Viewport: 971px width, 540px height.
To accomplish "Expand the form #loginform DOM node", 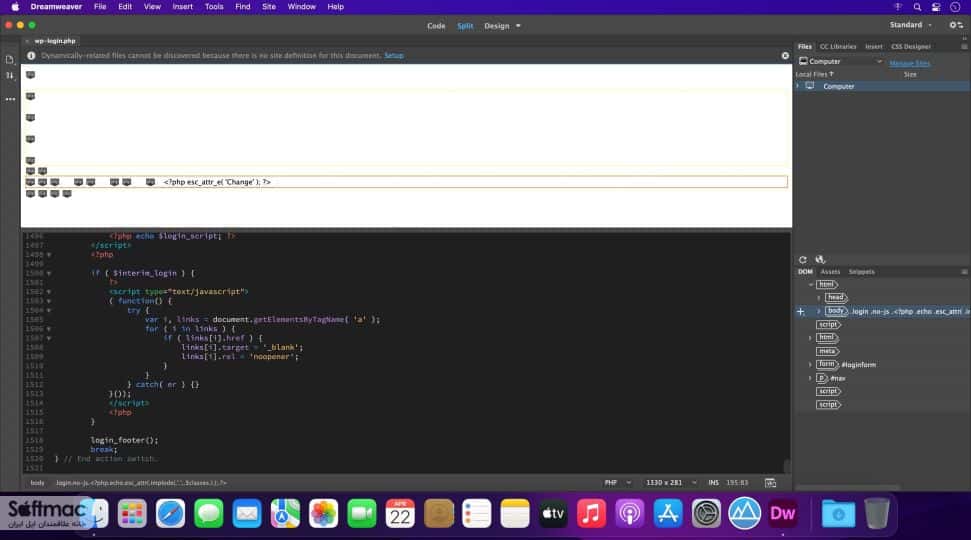I will click(x=811, y=365).
